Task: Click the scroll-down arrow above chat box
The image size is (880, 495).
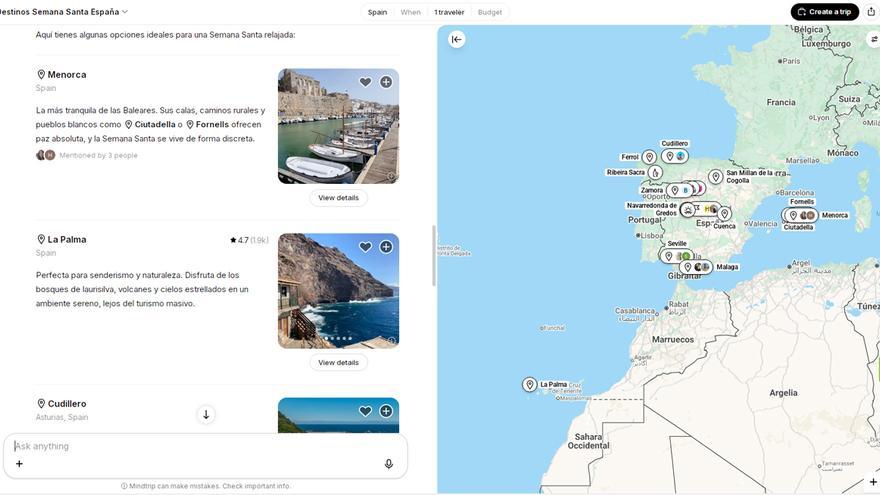Action: [x=206, y=414]
